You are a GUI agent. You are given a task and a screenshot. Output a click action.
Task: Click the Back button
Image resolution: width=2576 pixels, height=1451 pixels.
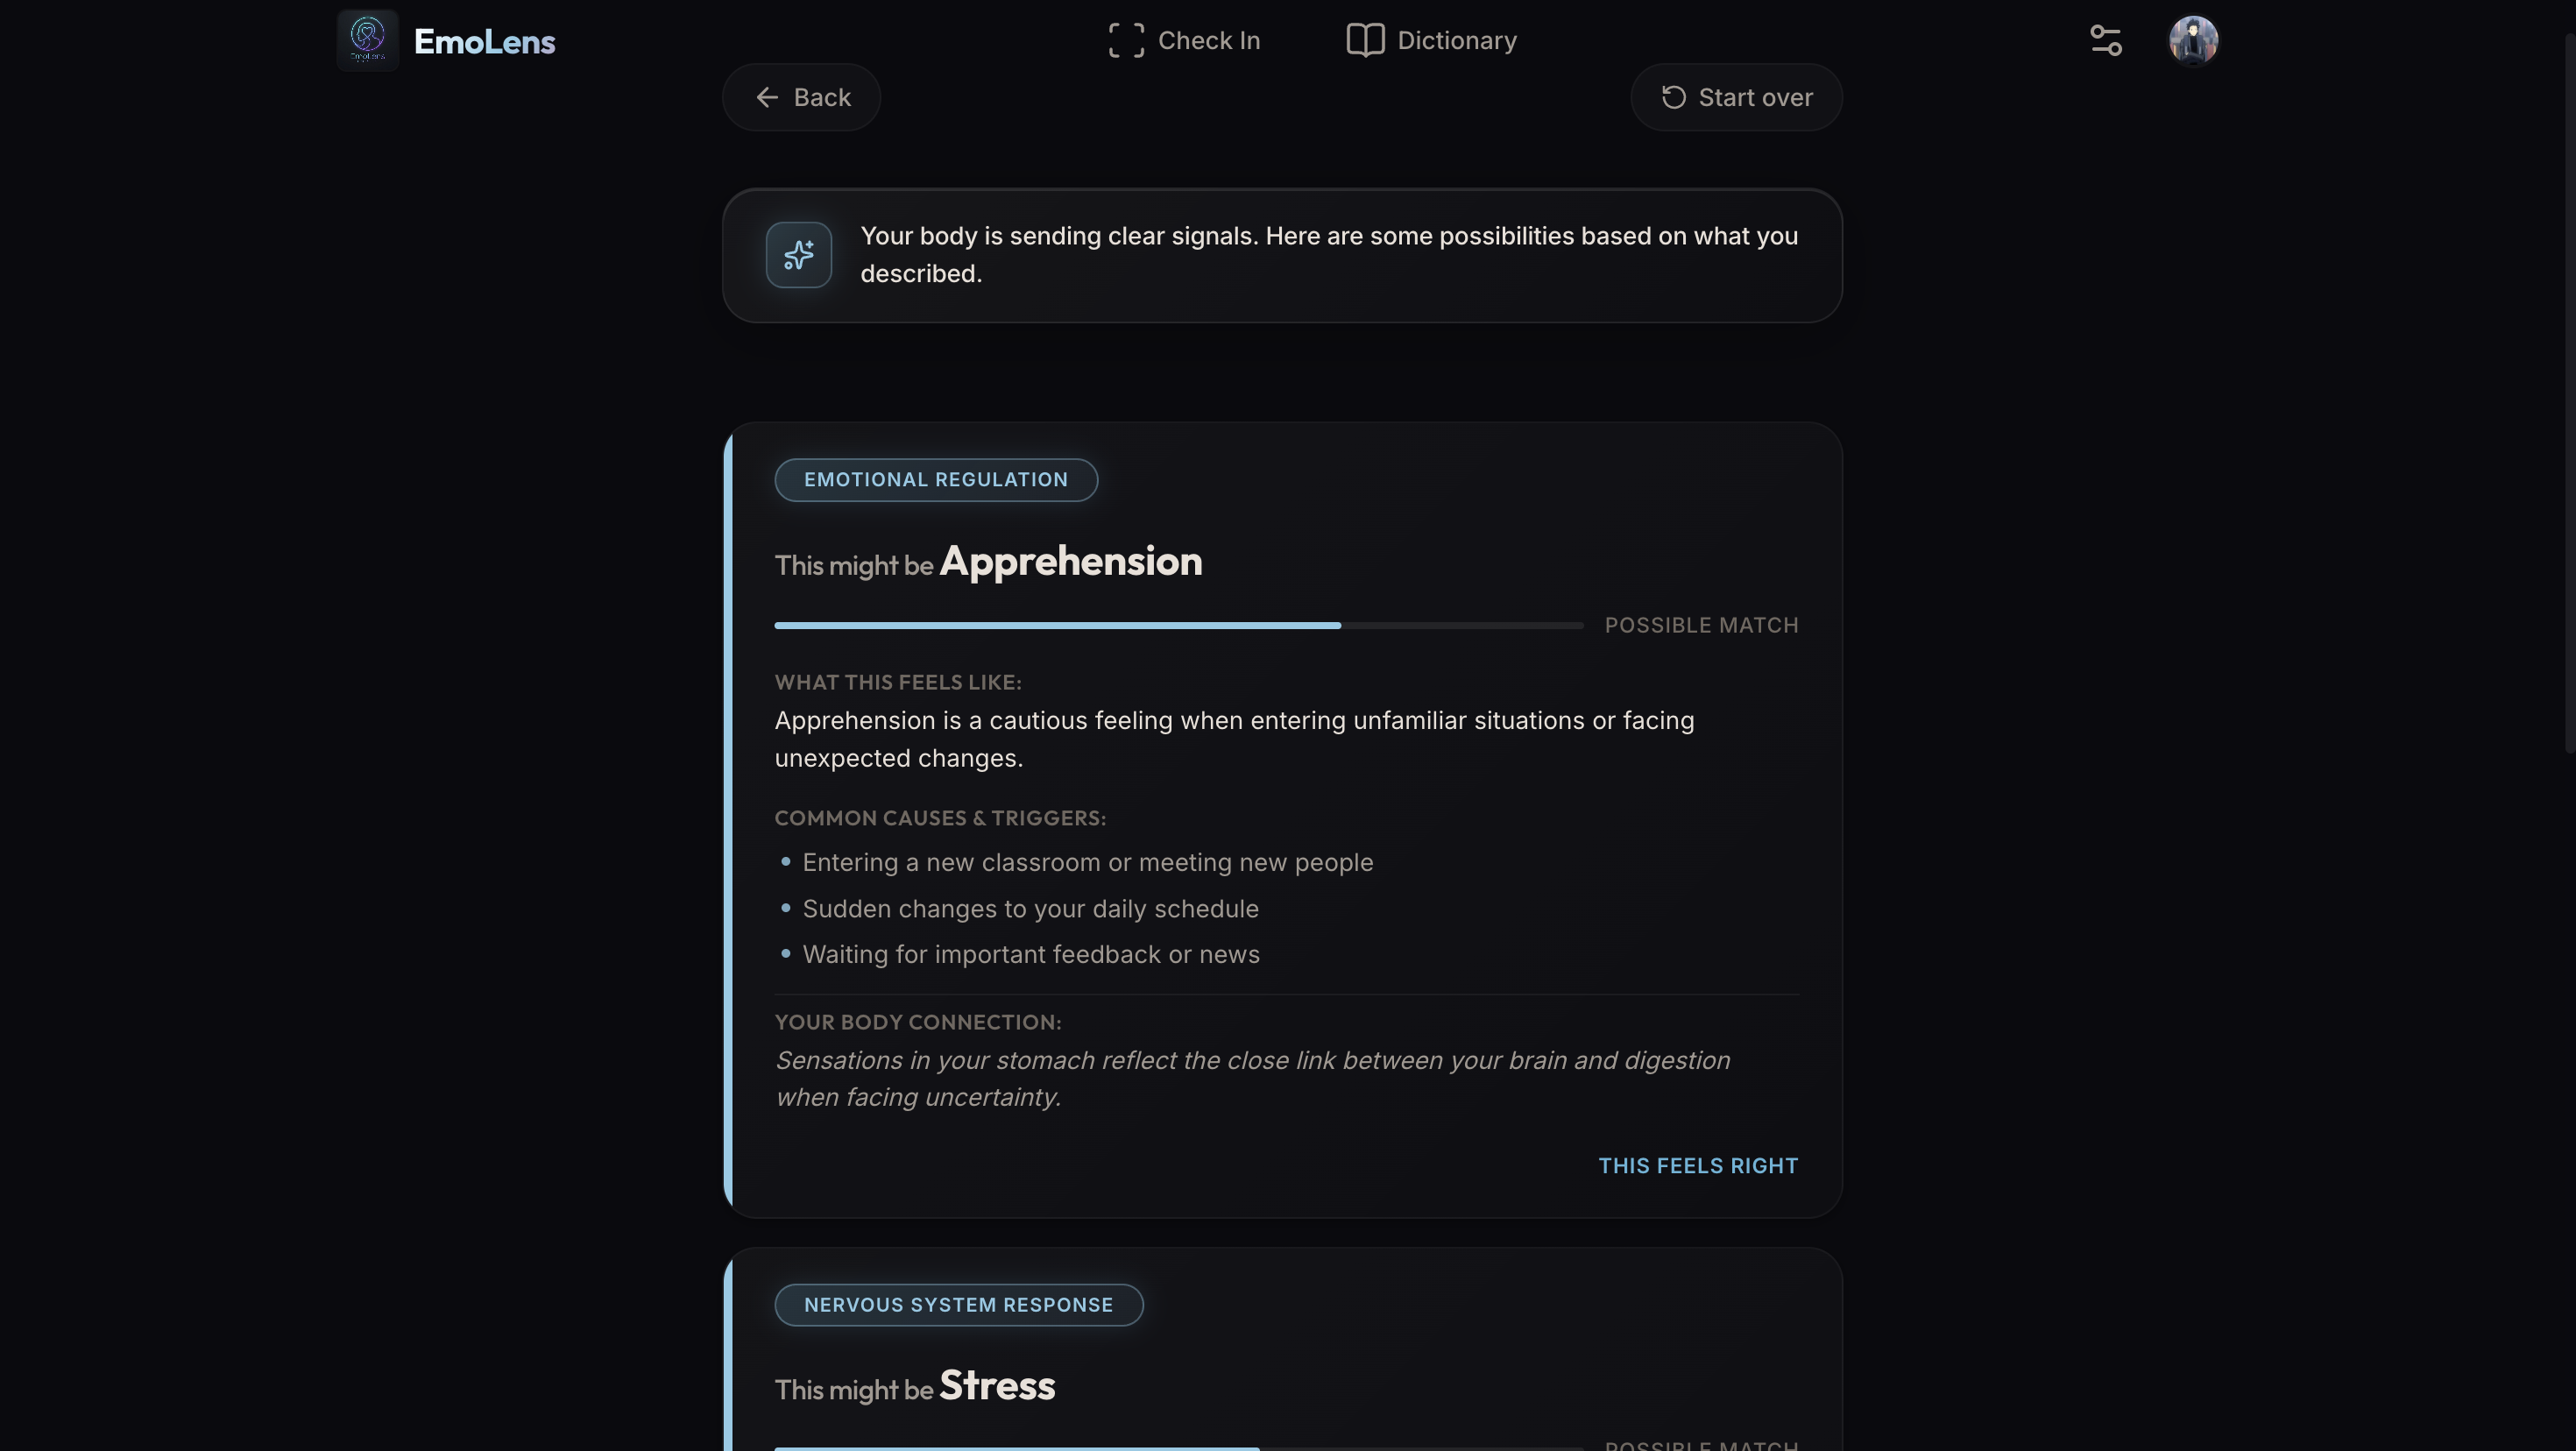point(801,98)
